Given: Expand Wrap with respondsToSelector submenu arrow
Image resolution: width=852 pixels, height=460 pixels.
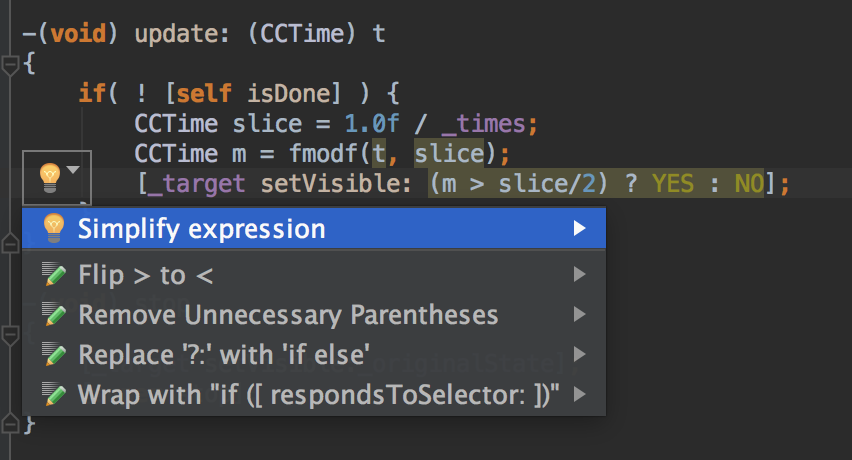Looking at the screenshot, I should coord(579,393).
